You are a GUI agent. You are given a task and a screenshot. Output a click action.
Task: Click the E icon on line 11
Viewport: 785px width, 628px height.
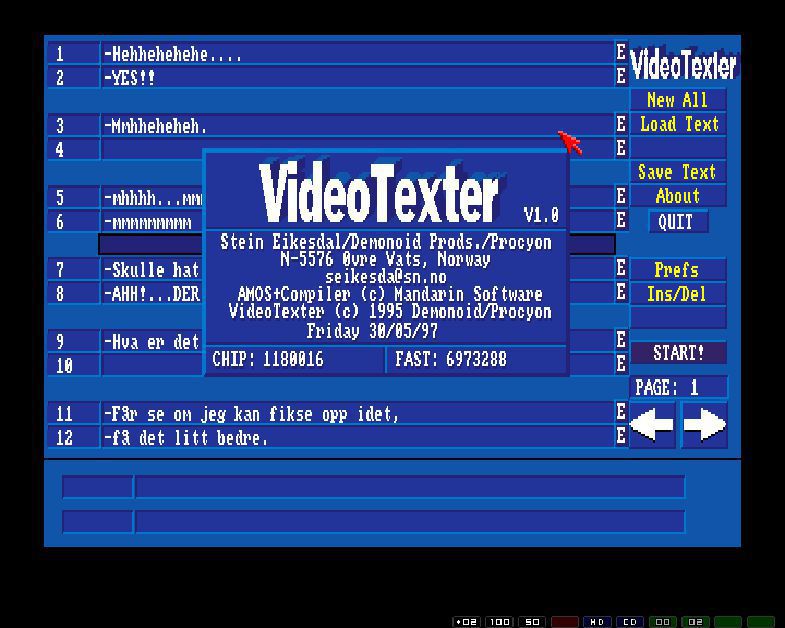pyautogui.click(x=621, y=412)
